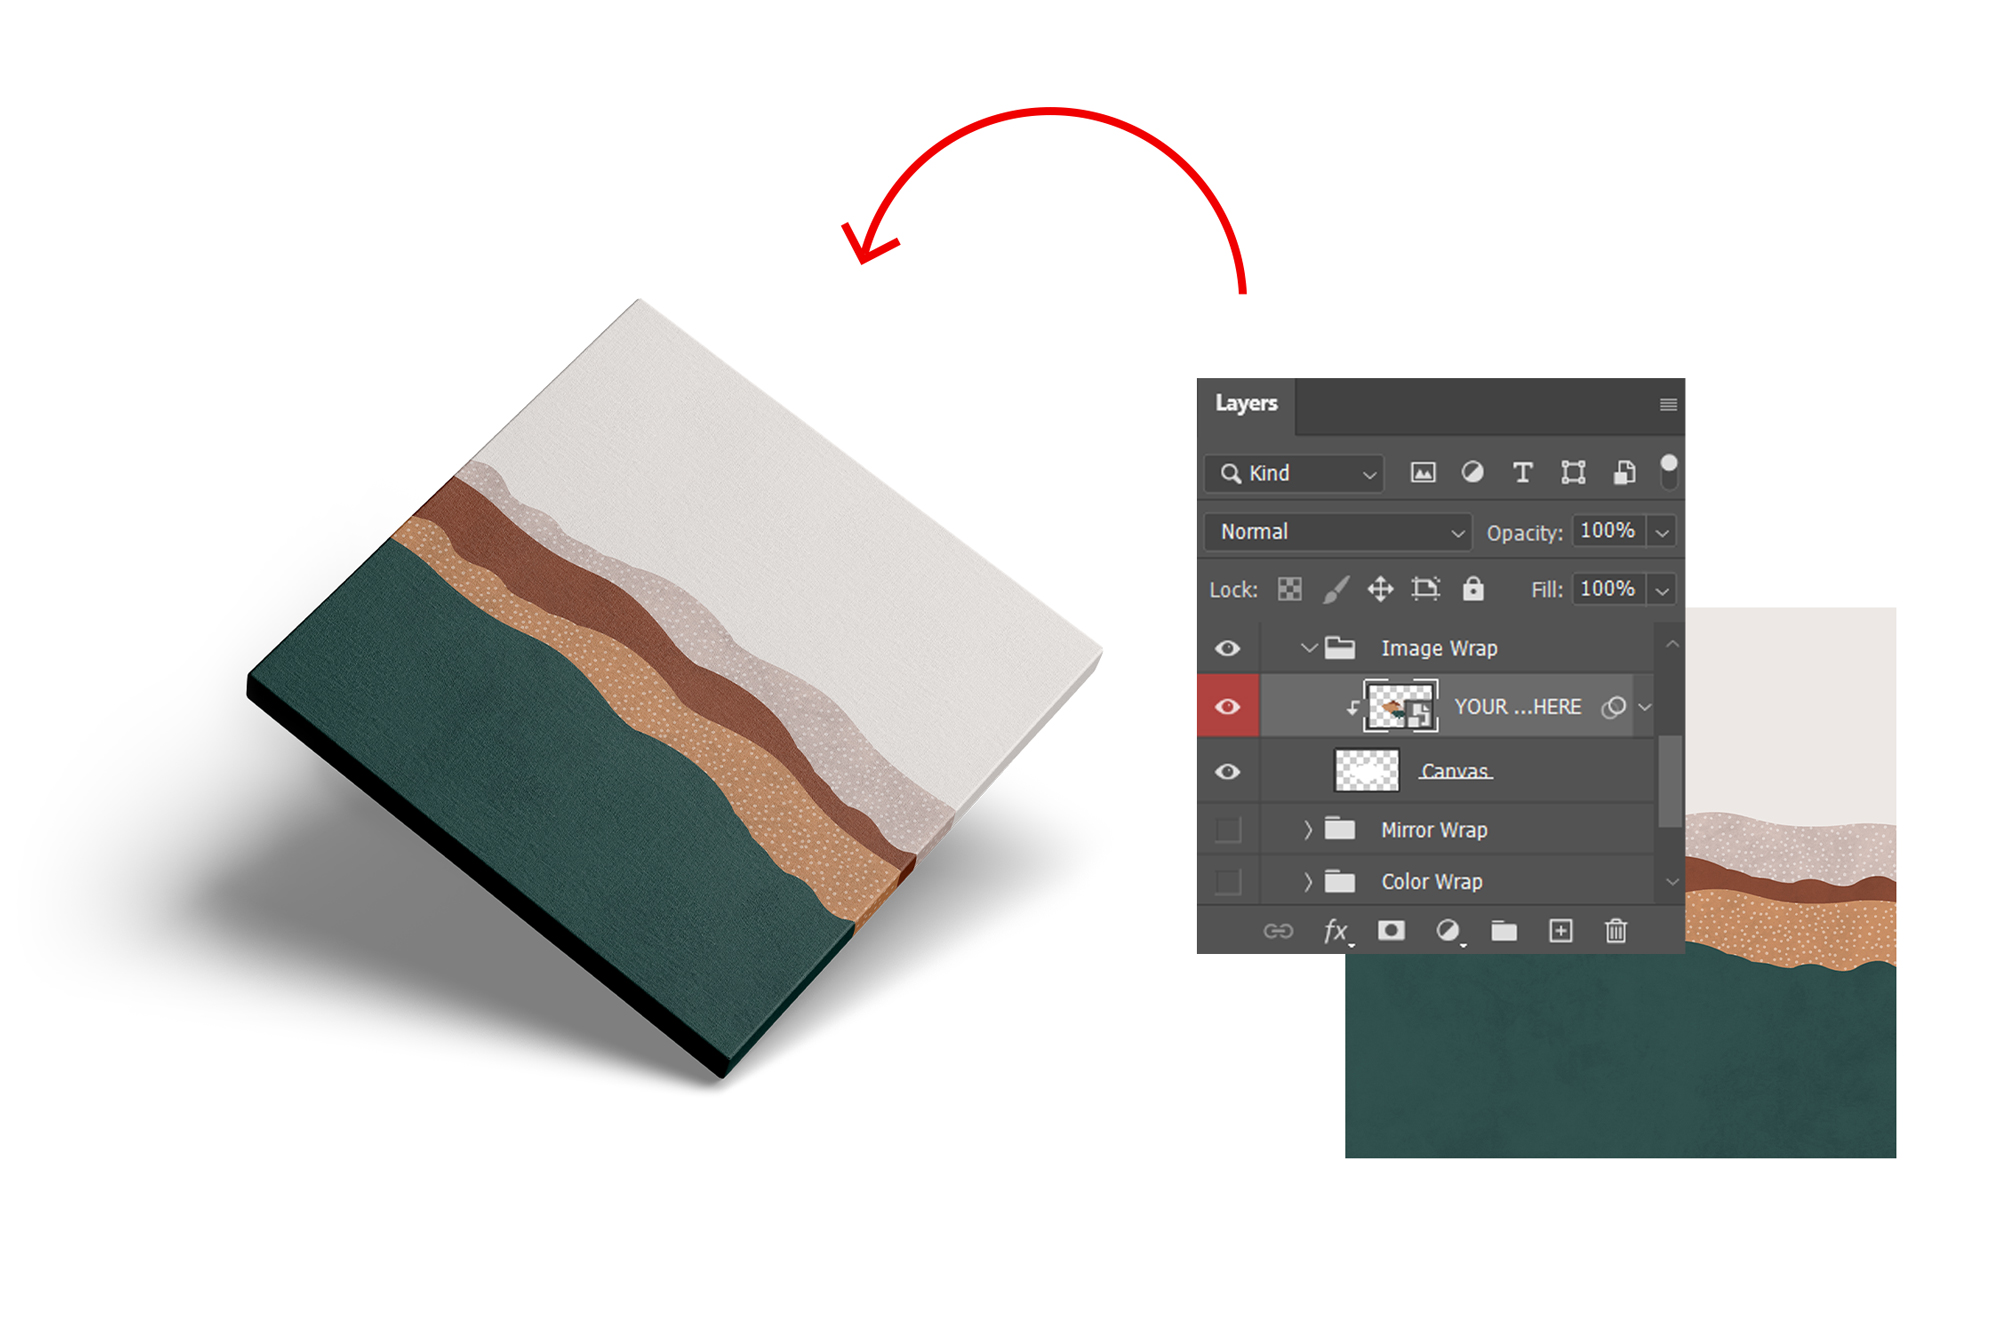Filter layers by type layers icon
This screenshot has width=2000, height=1333.
[1522, 473]
